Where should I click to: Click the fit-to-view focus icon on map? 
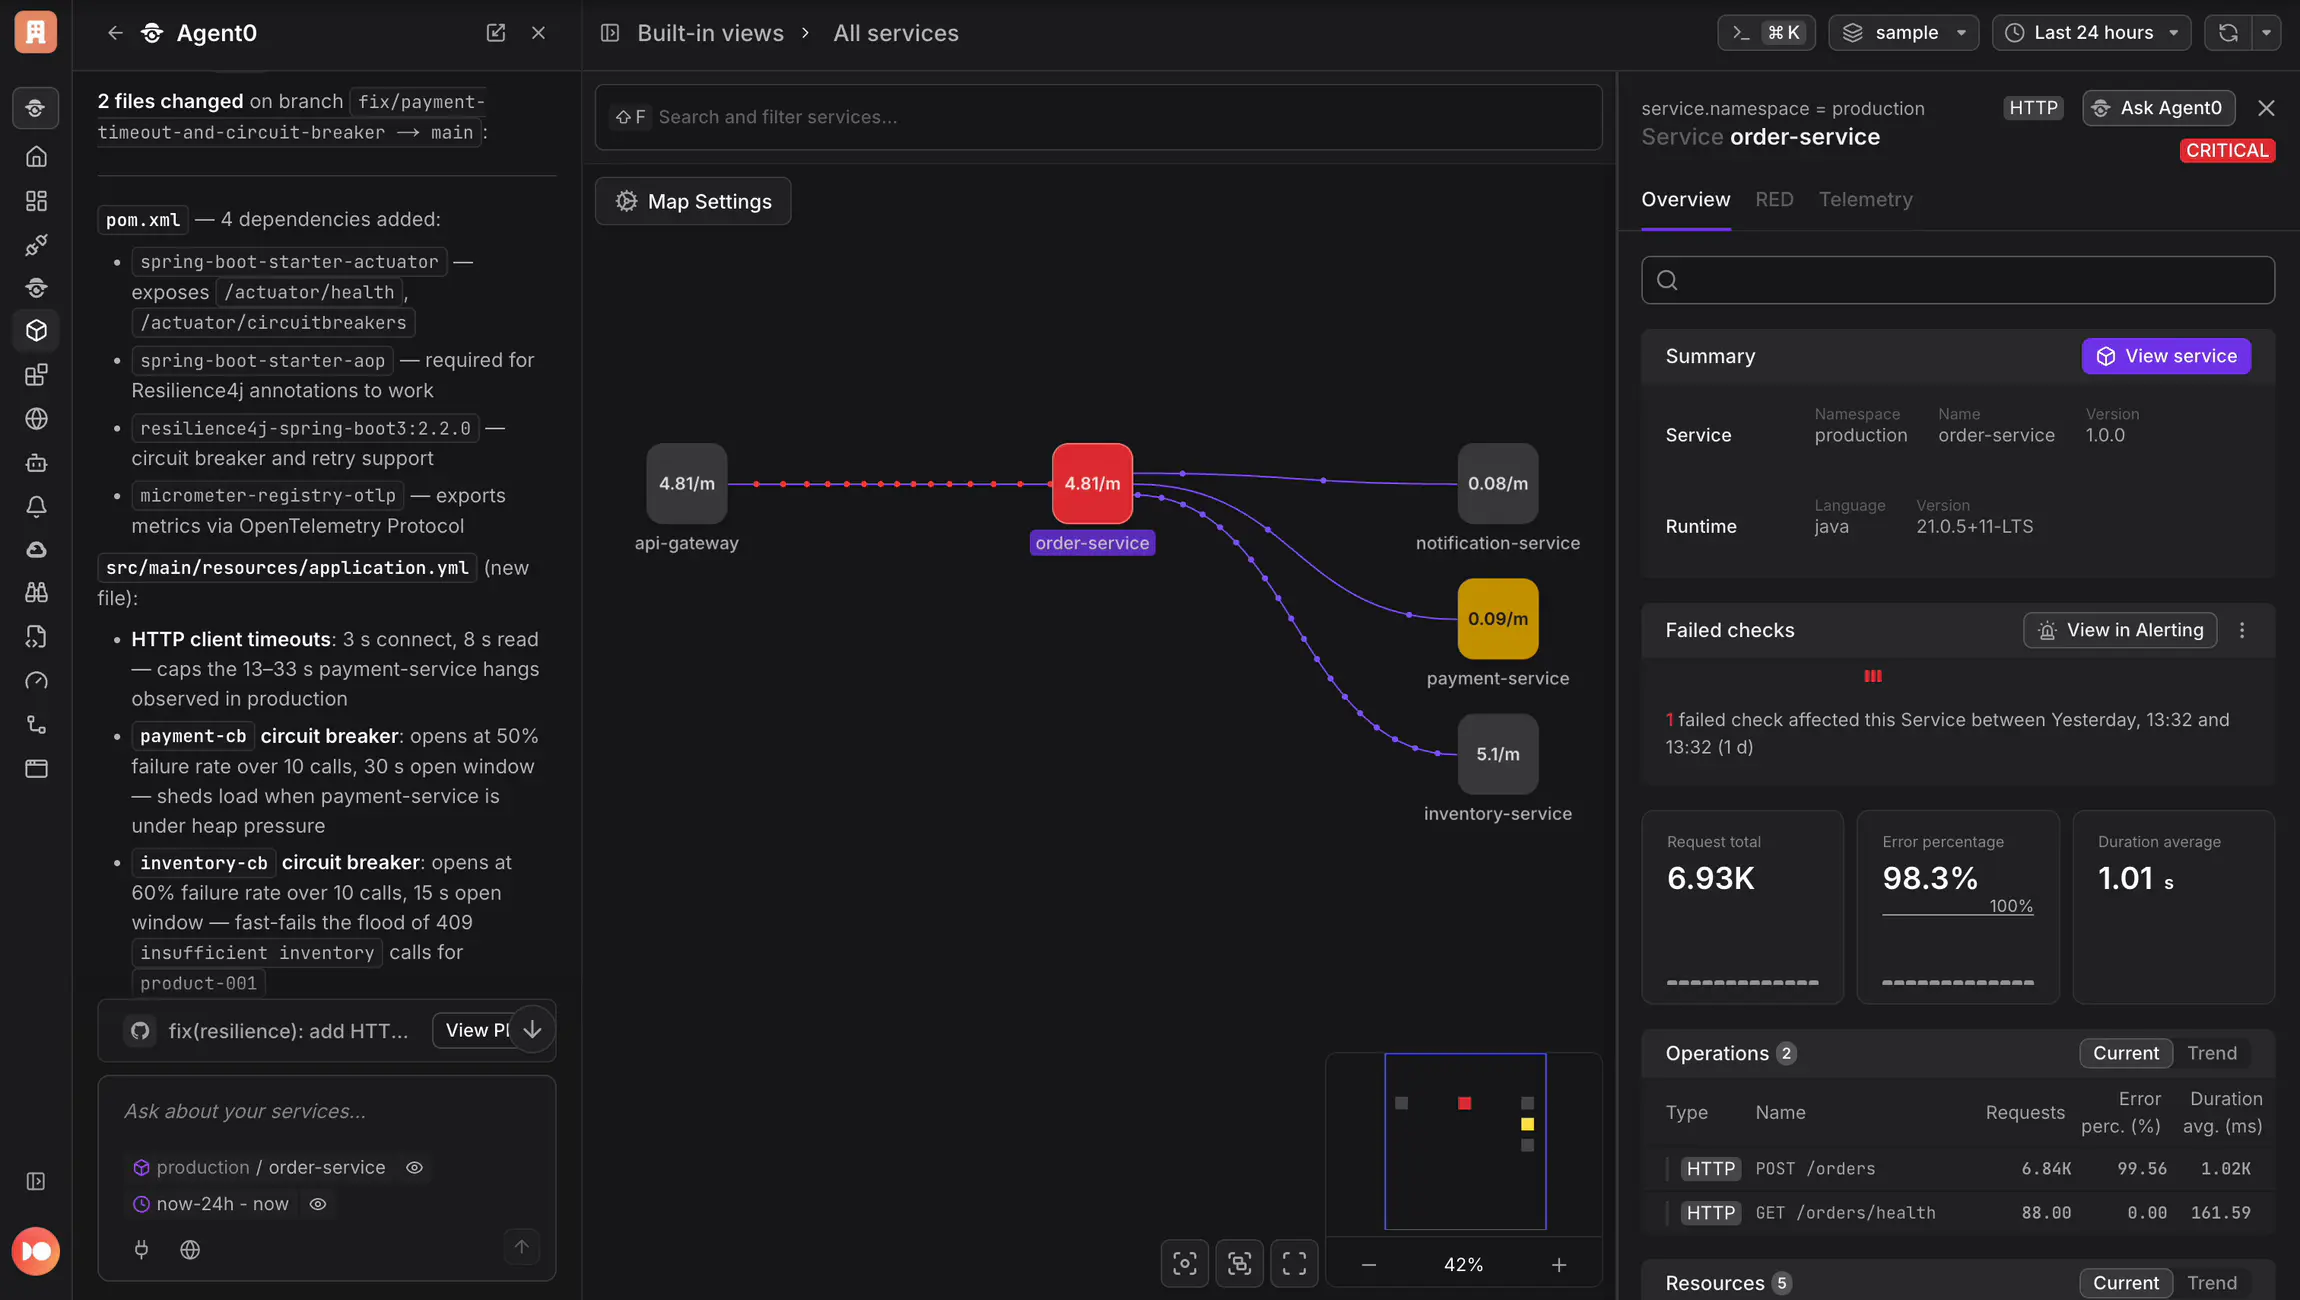tap(1185, 1264)
